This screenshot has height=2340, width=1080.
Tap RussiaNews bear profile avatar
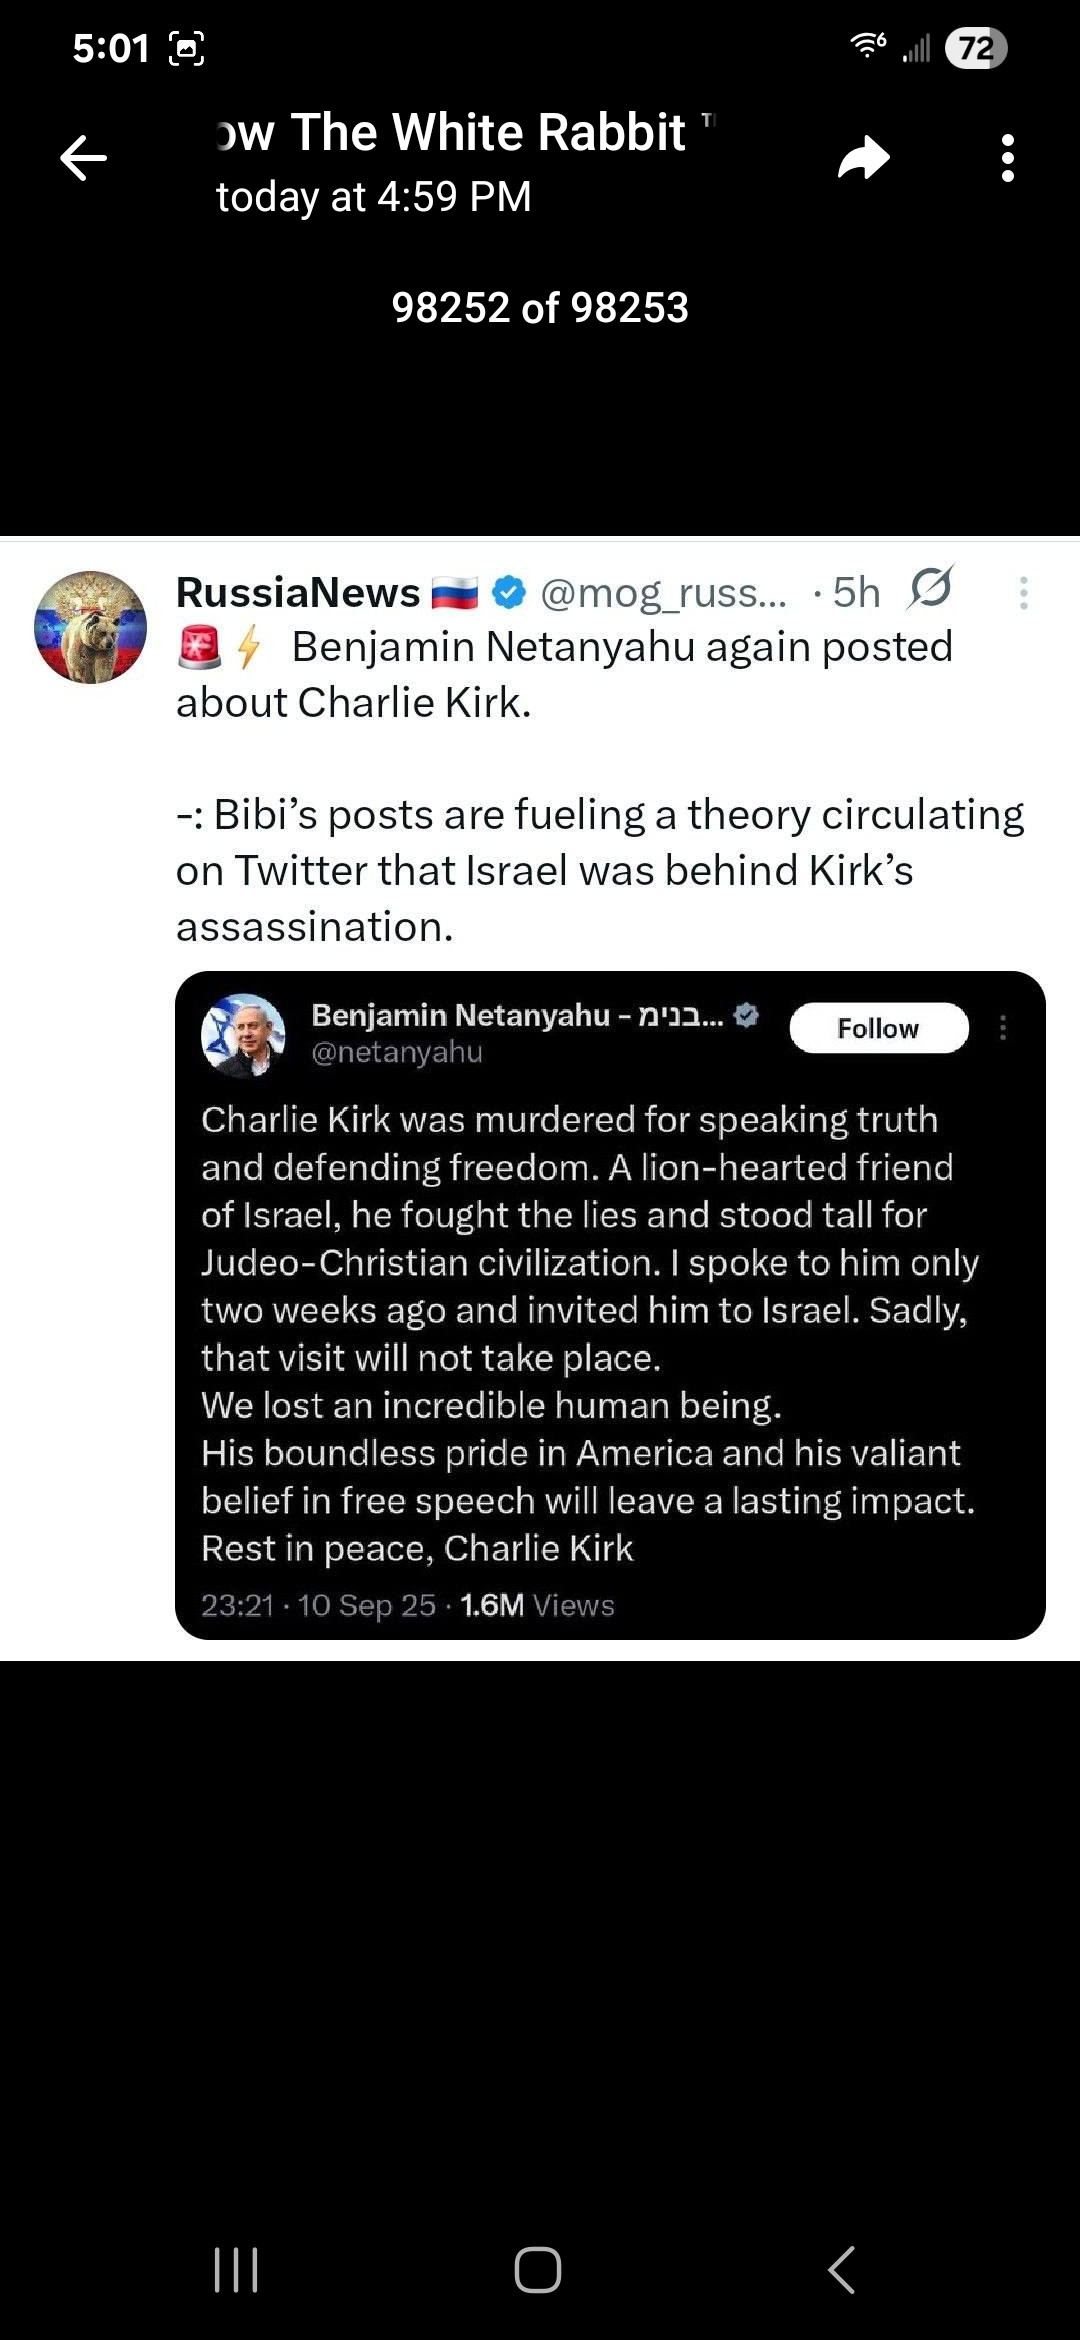point(90,627)
